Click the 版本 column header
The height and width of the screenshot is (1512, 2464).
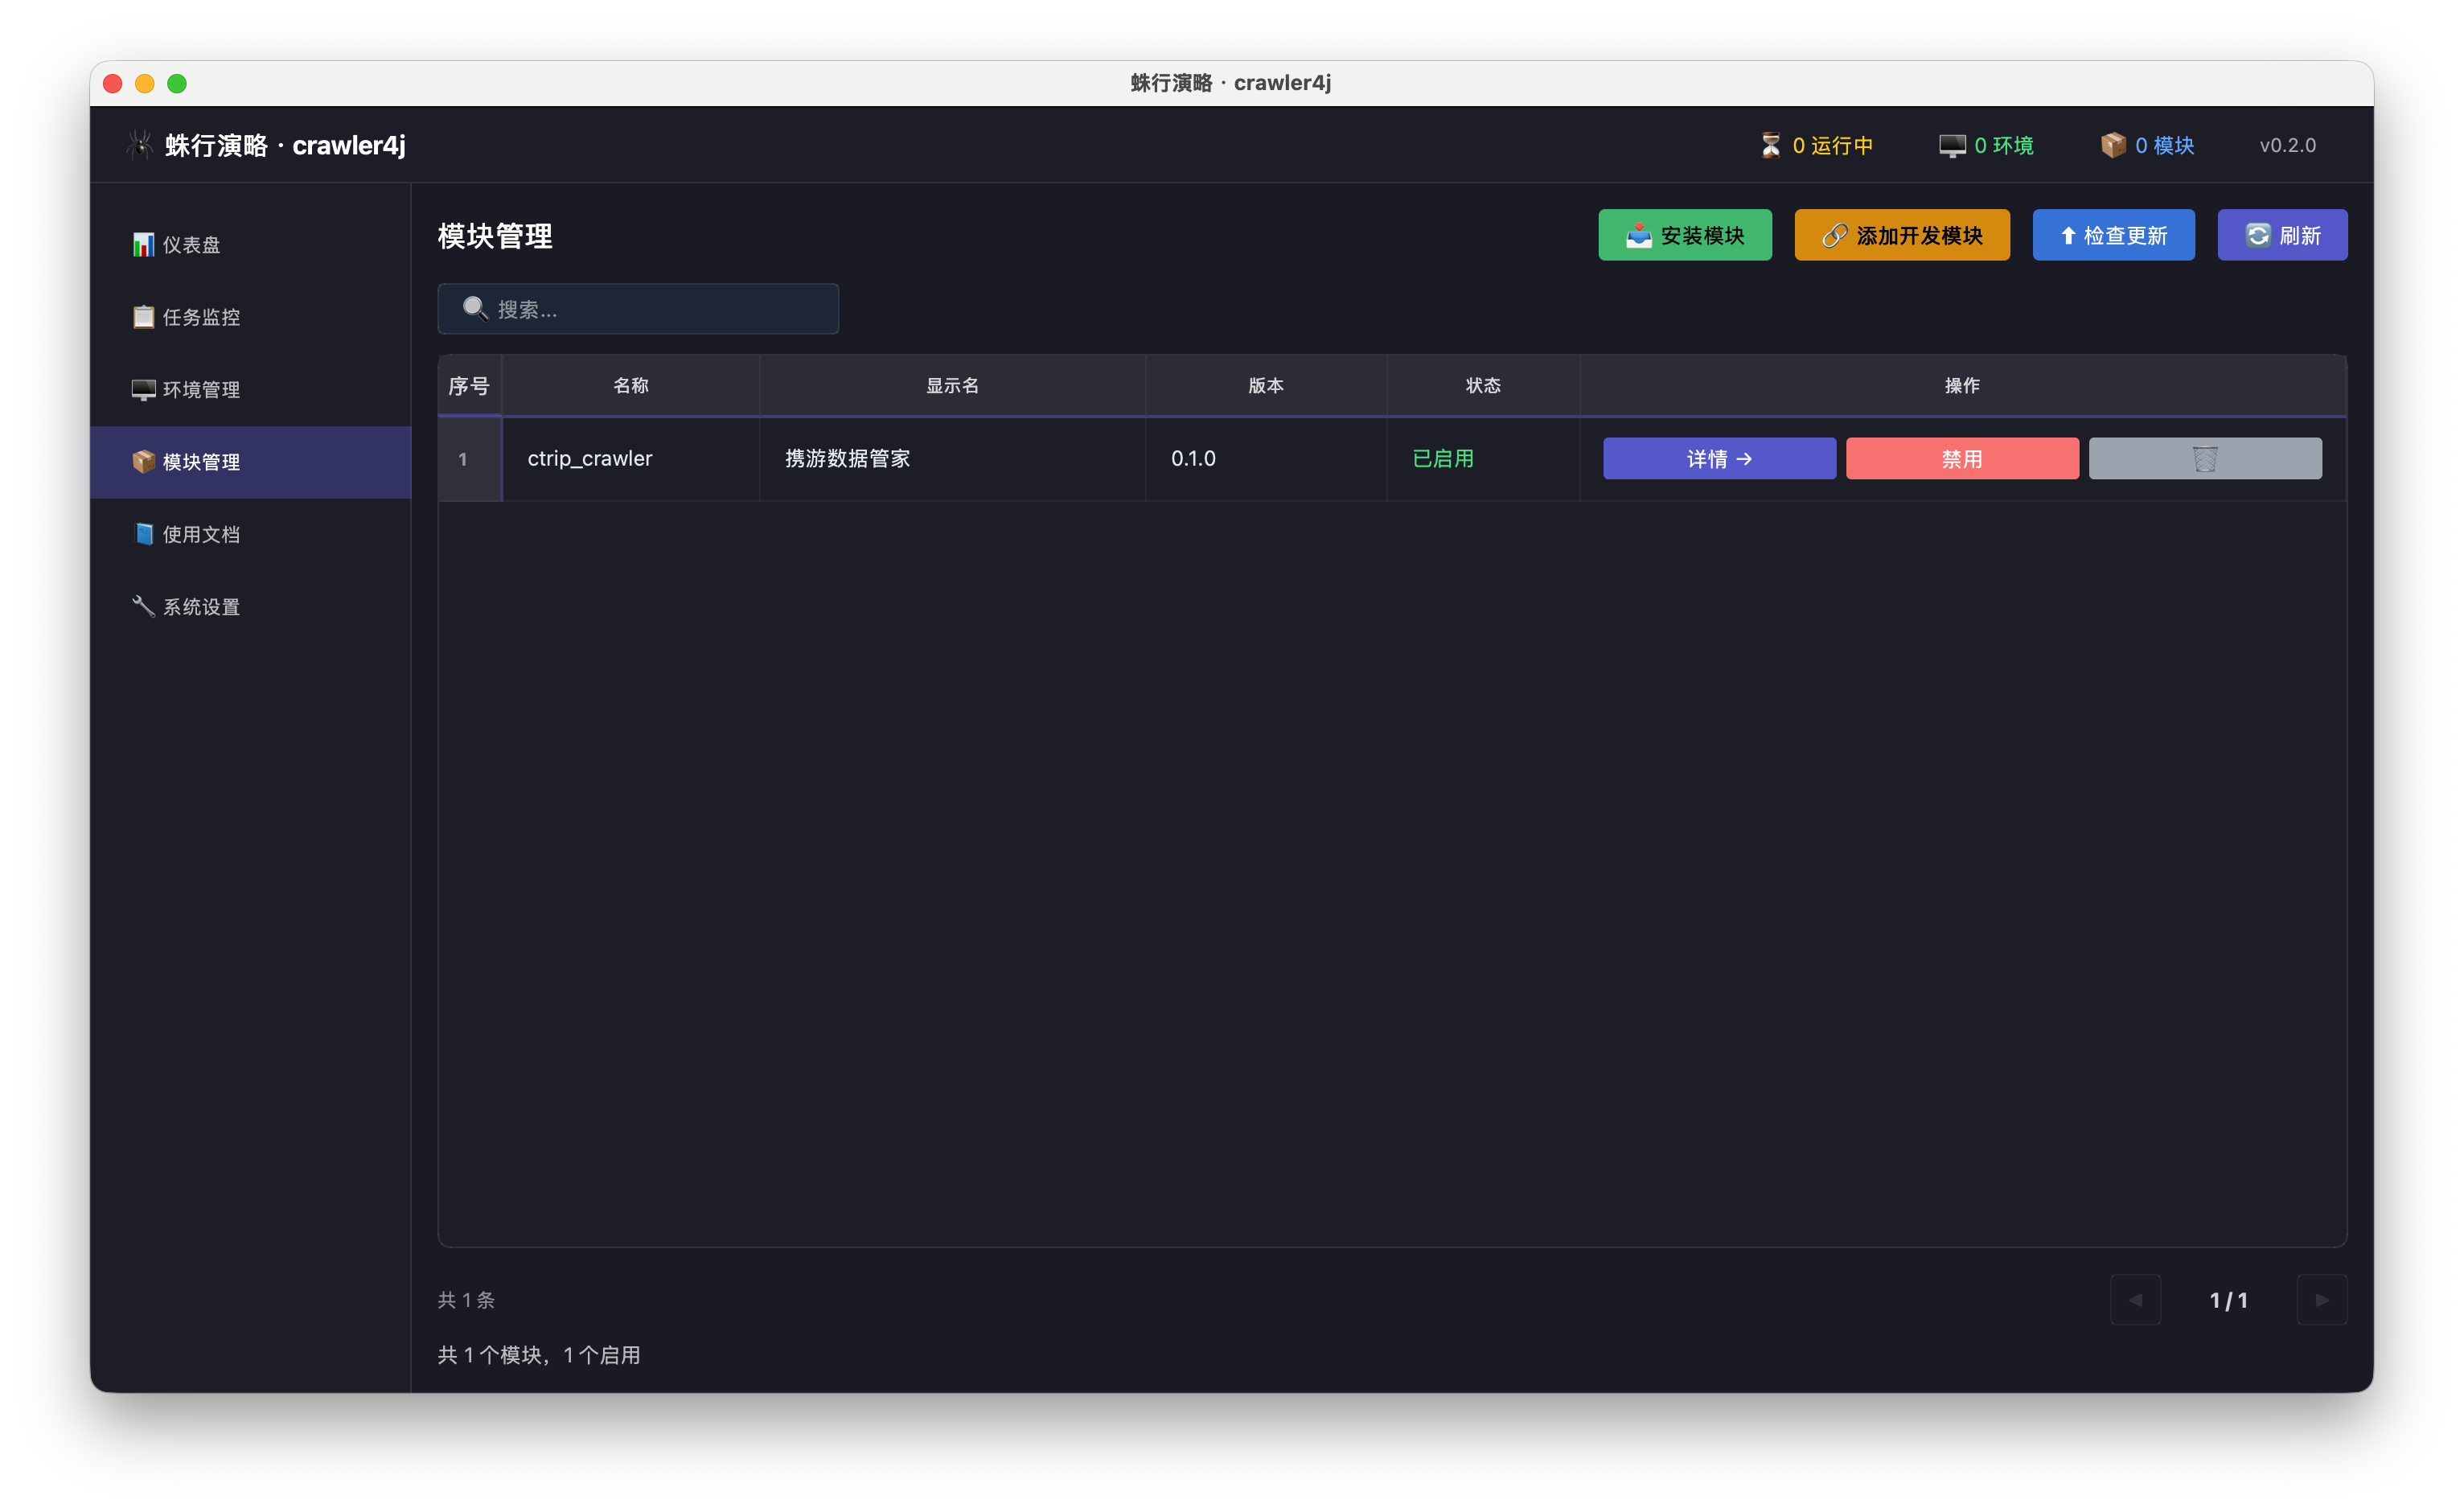tap(1266, 386)
